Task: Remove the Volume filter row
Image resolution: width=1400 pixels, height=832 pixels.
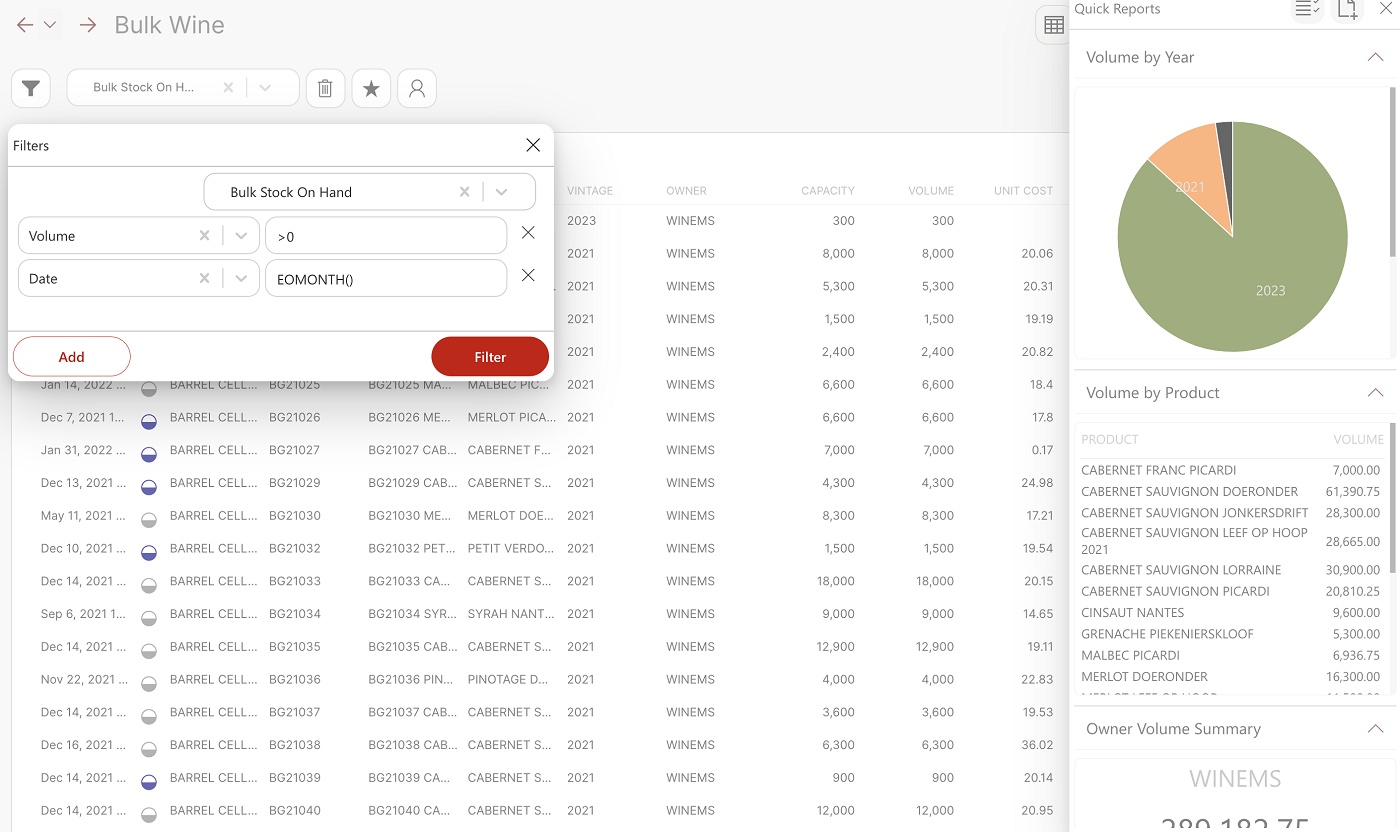Action: tap(528, 233)
